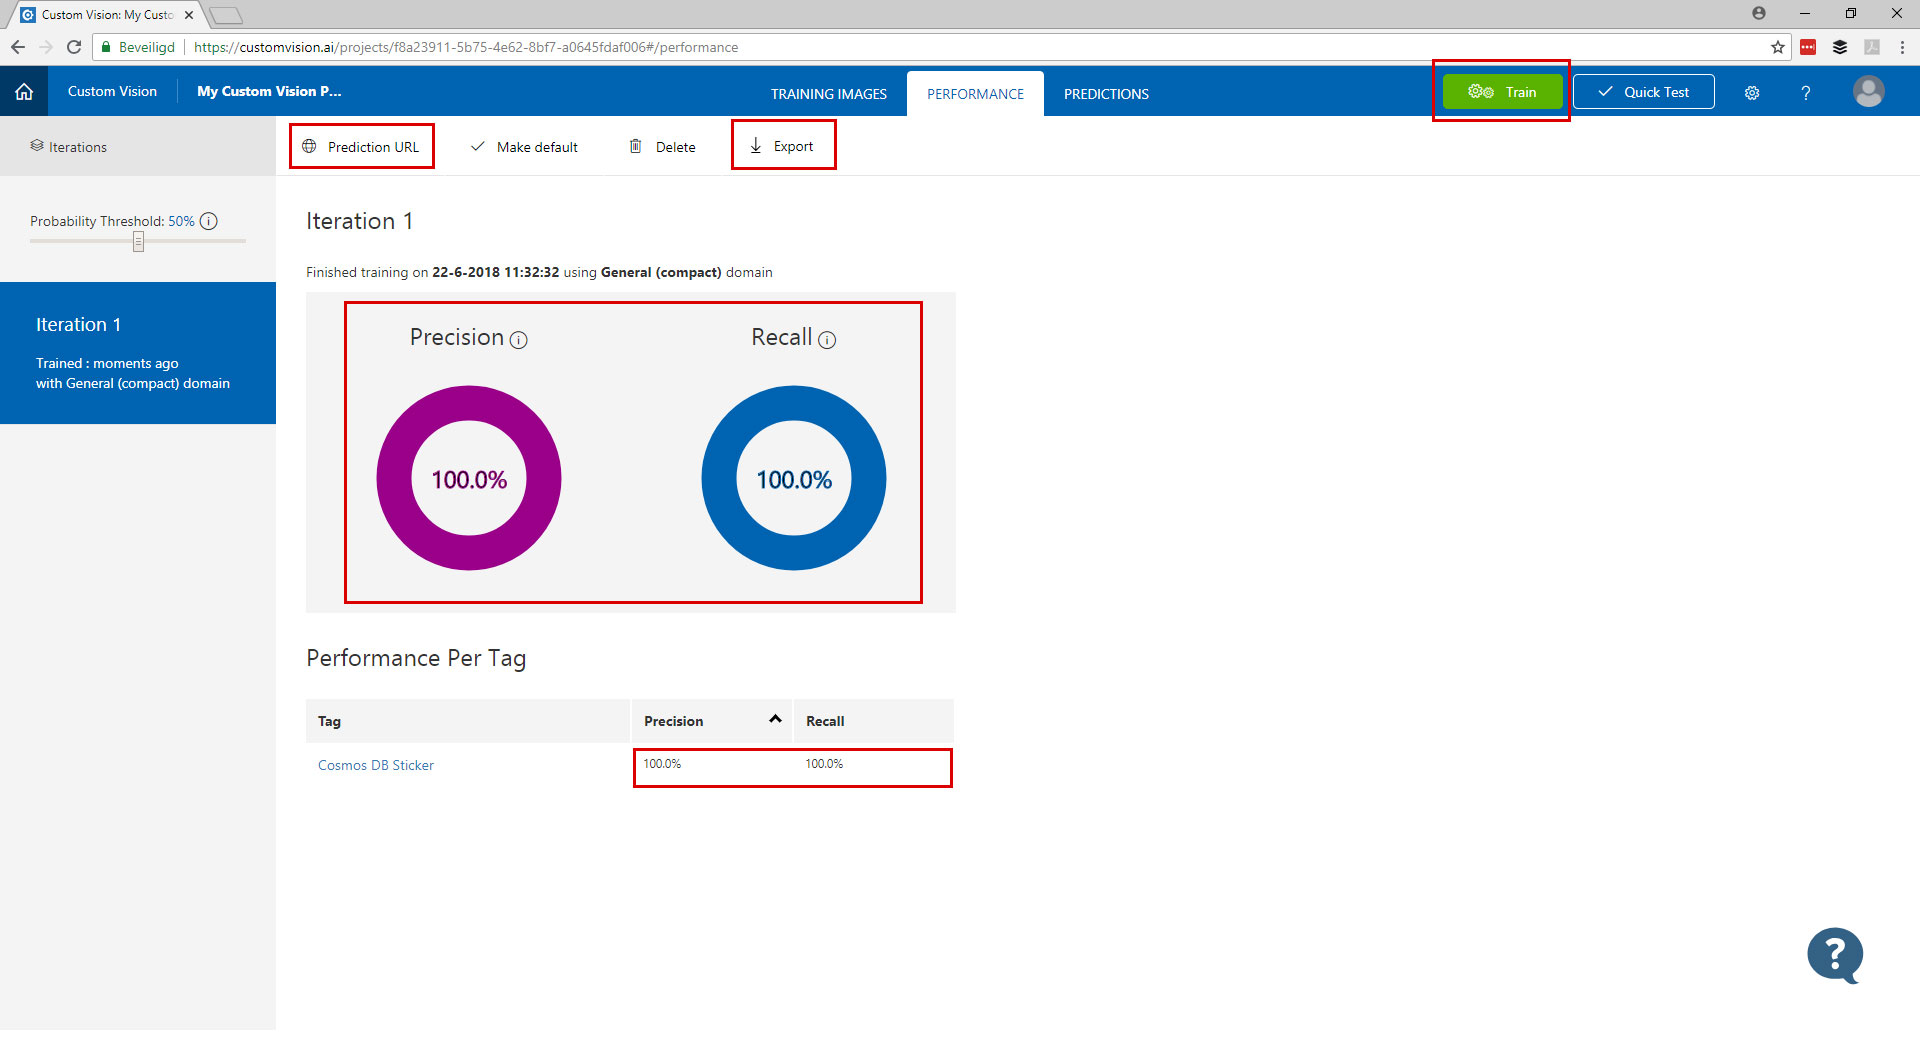Click the Iterations sidebar heading

(68, 147)
